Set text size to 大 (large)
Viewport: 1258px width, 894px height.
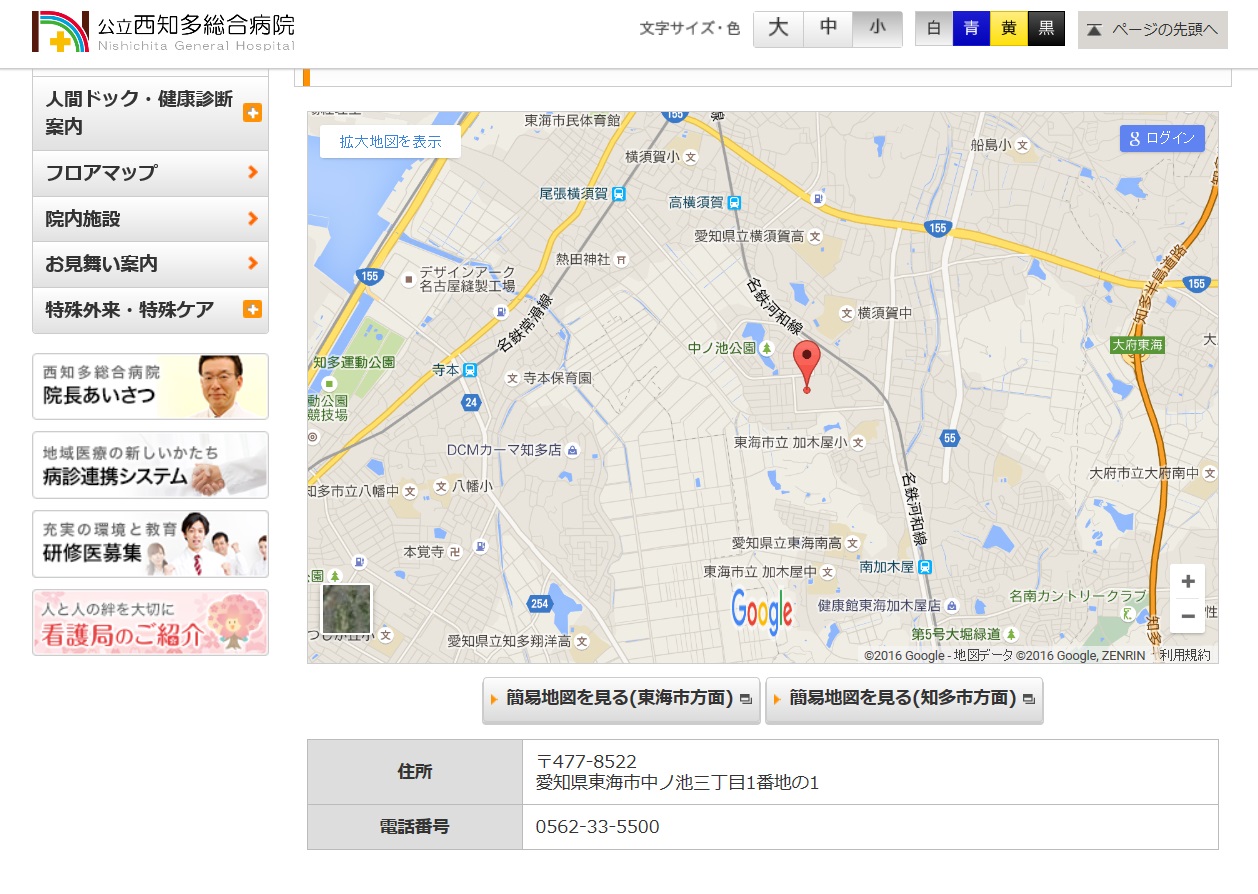[x=778, y=29]
